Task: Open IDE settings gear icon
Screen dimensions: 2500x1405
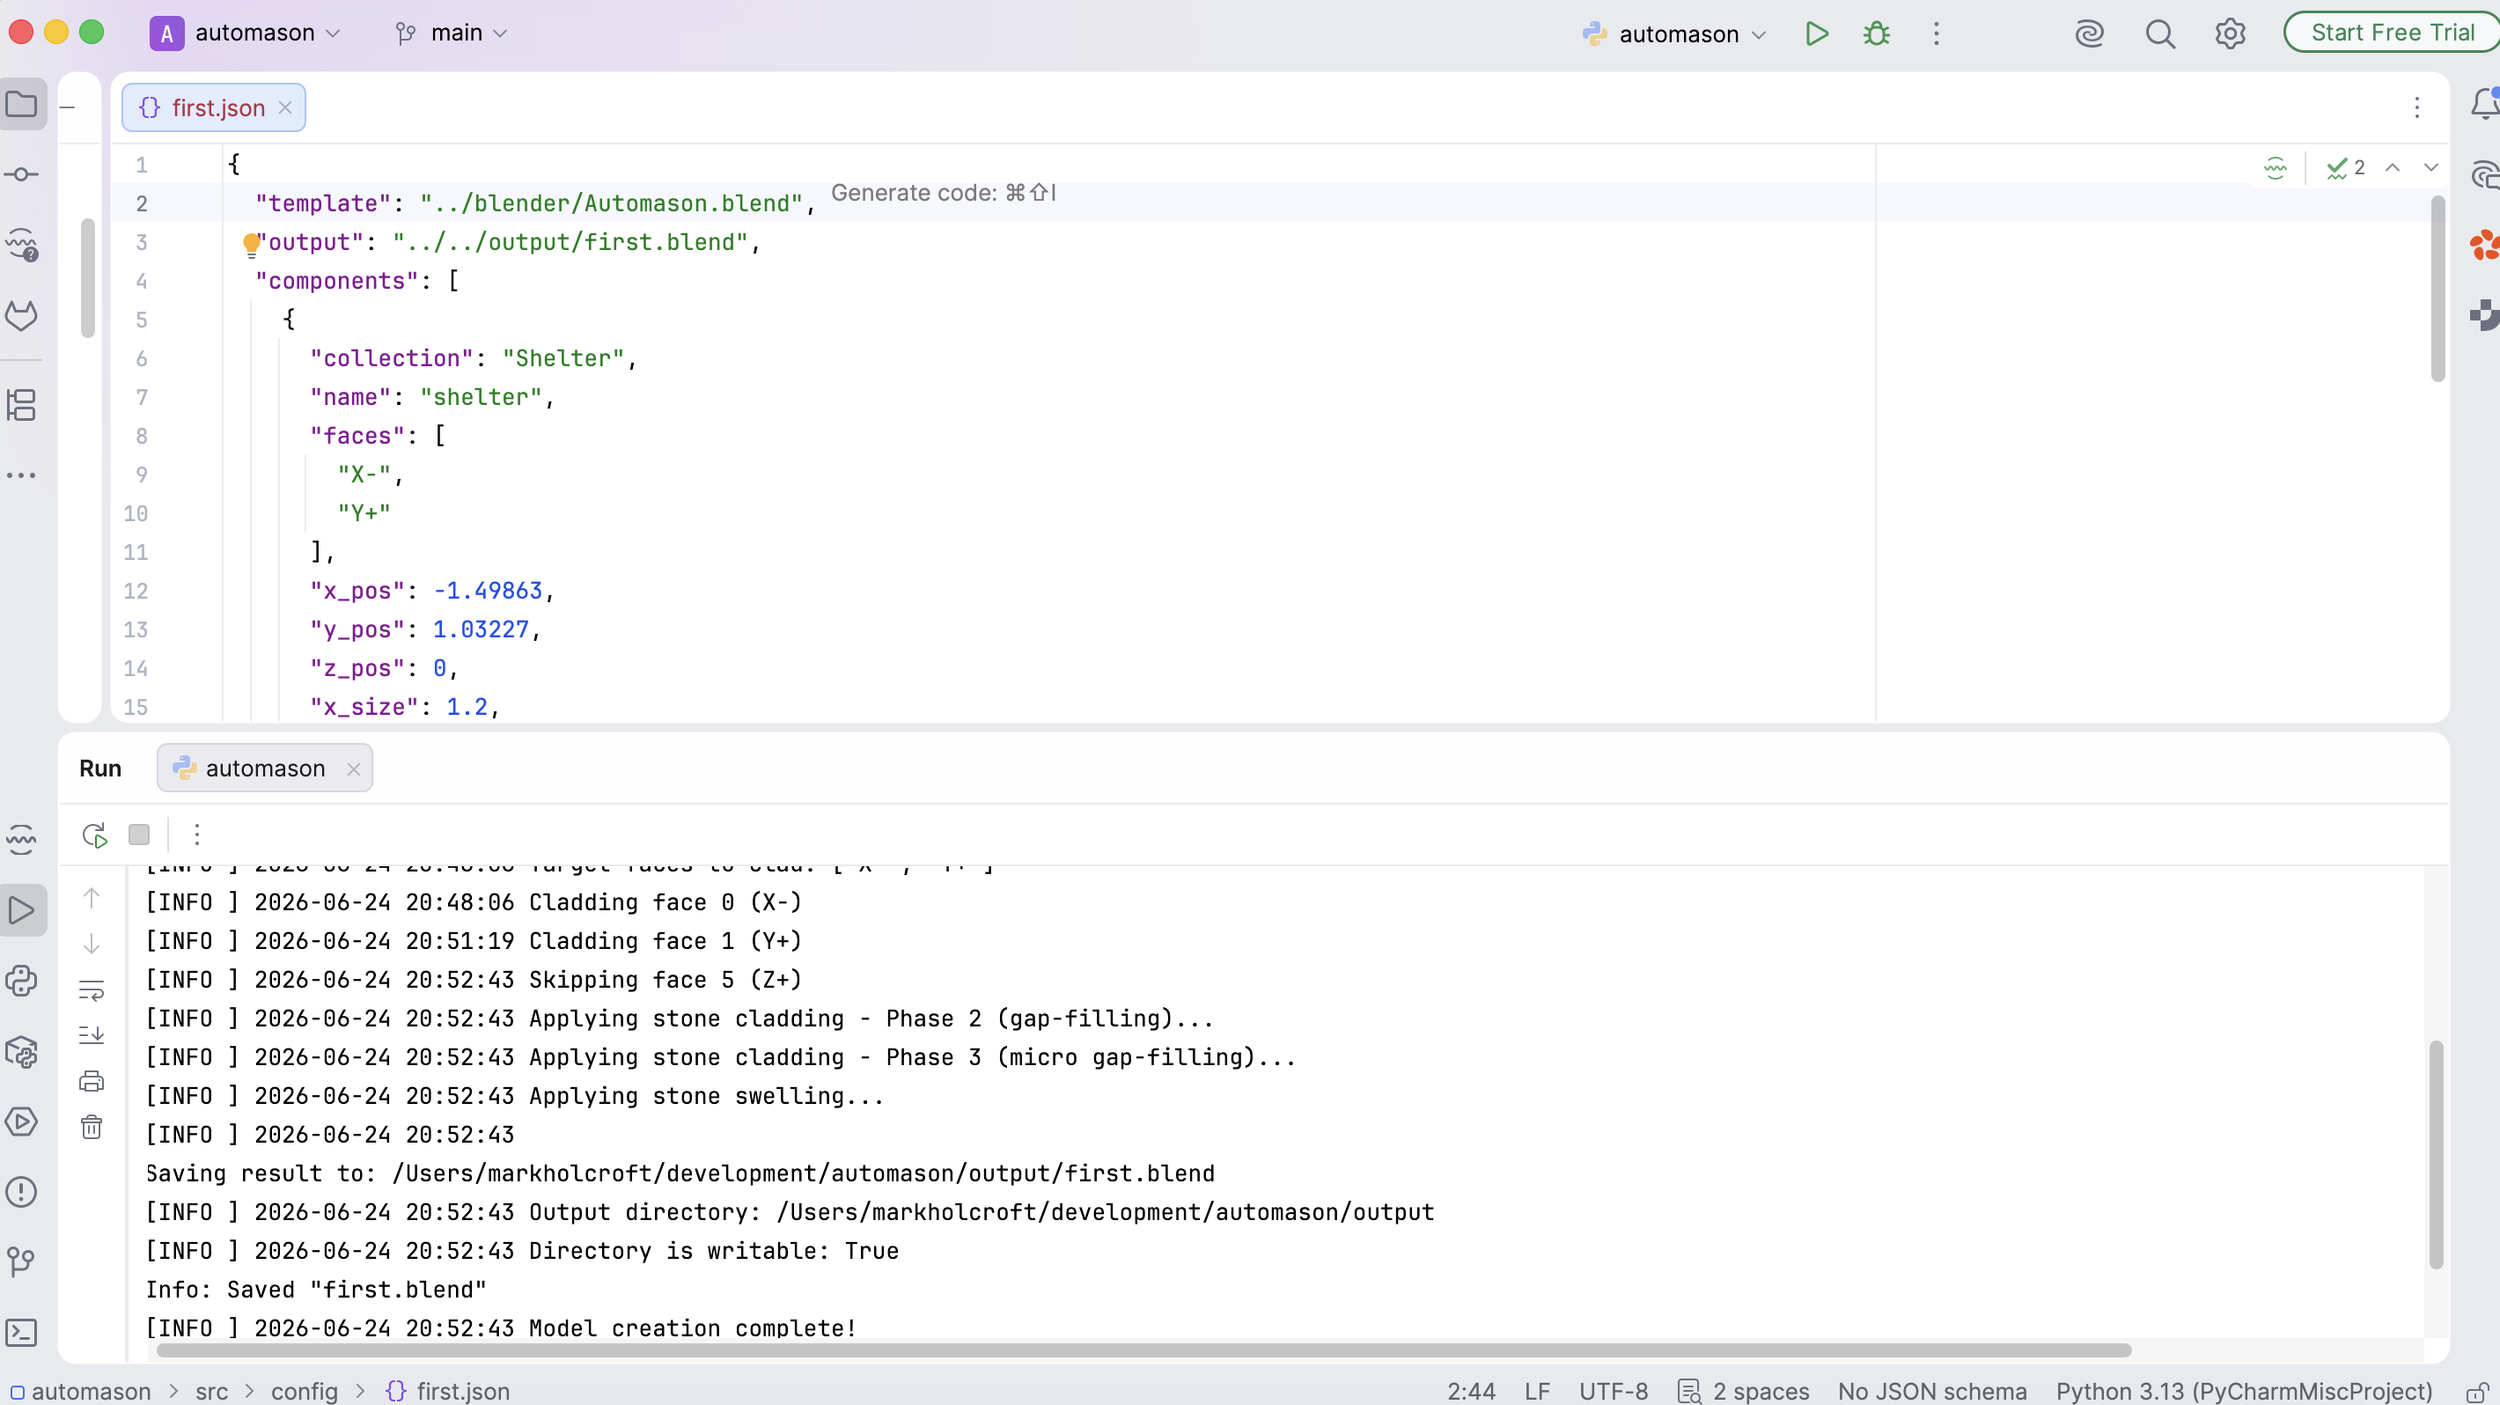Action: (2230, 34)
